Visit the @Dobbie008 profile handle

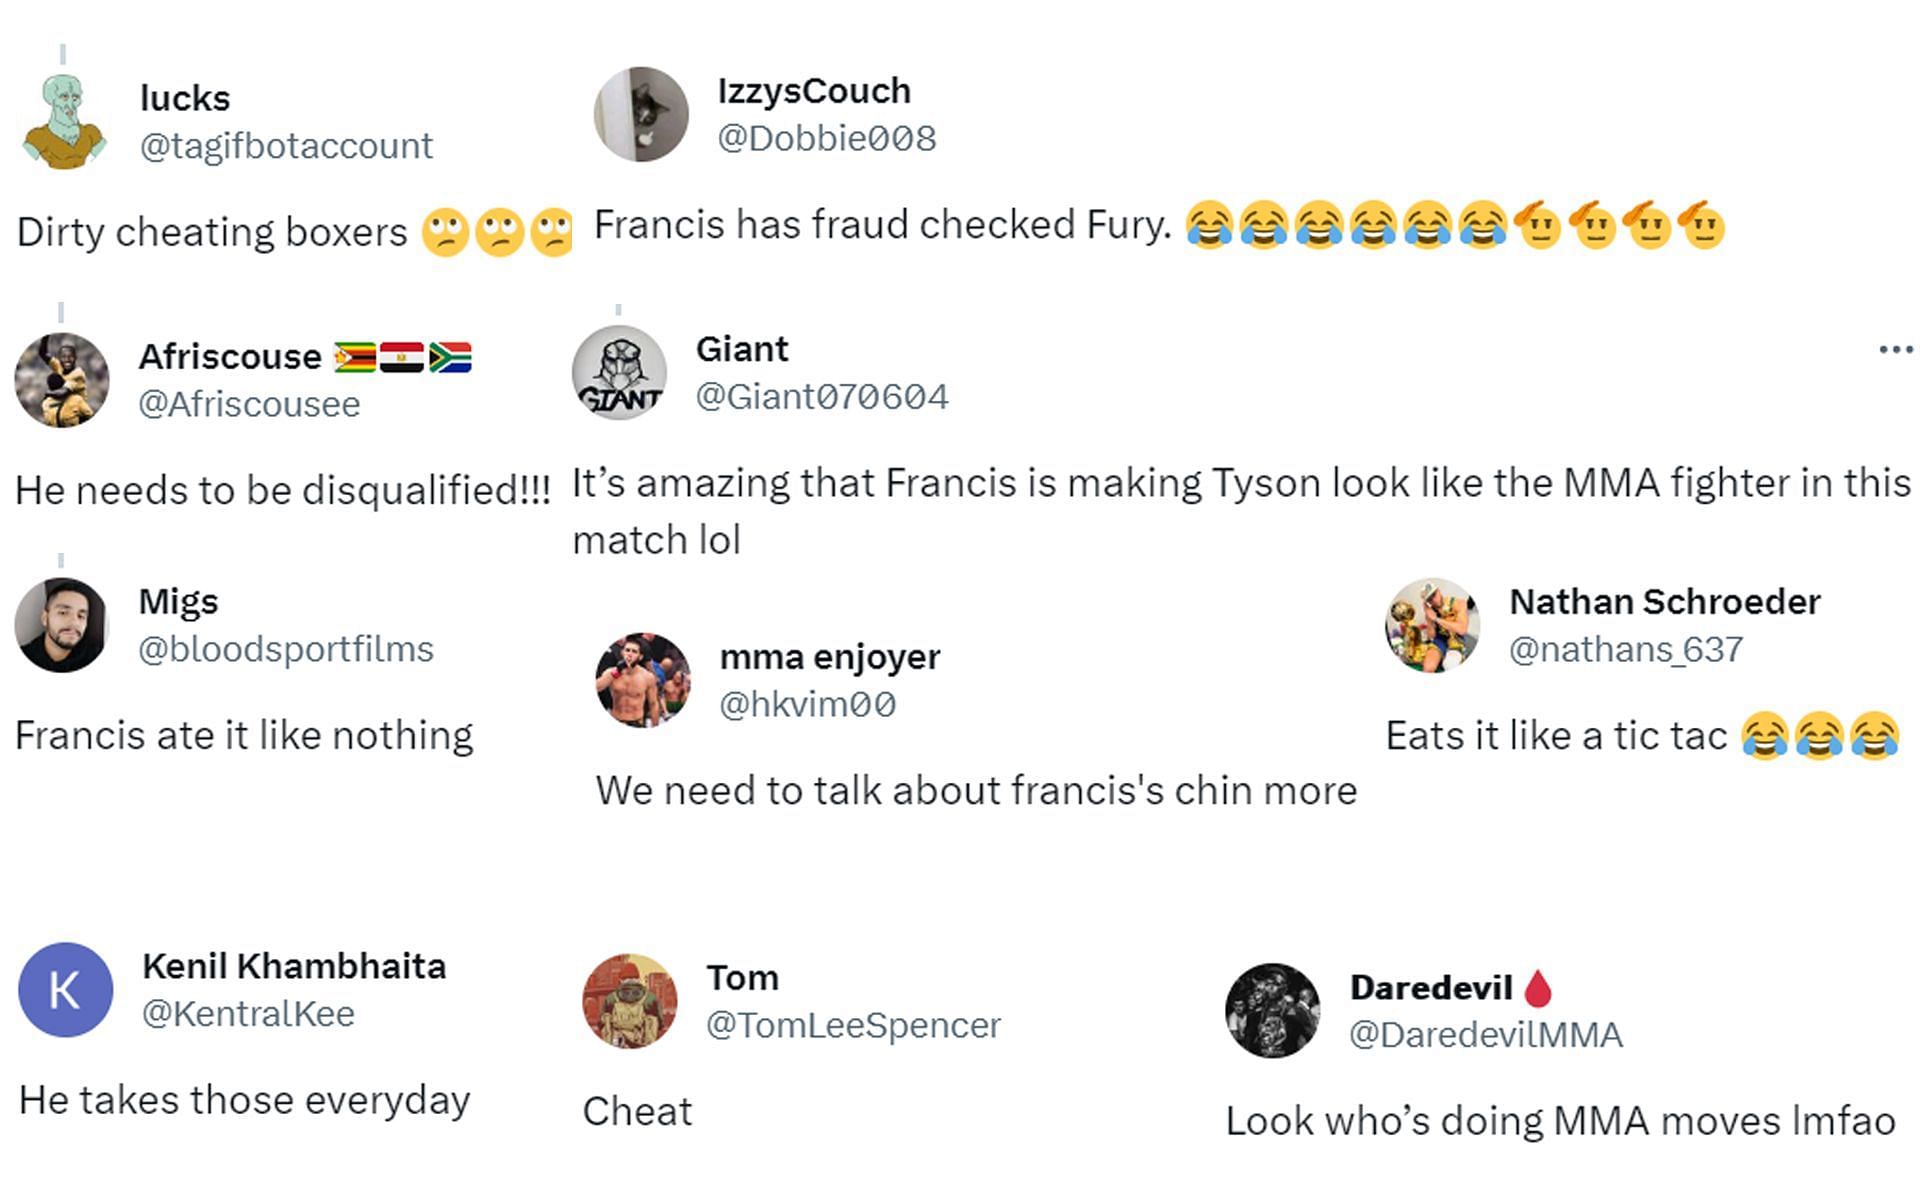(x=826, y=138)
